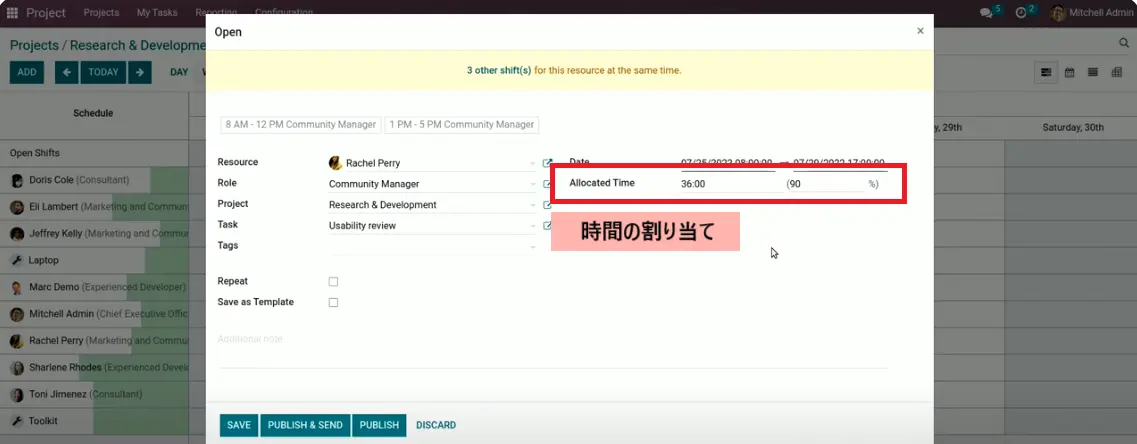The height and width of the screenshot is (444, 1137).
Task: Open the conversations chat icon
Action: 985,12
